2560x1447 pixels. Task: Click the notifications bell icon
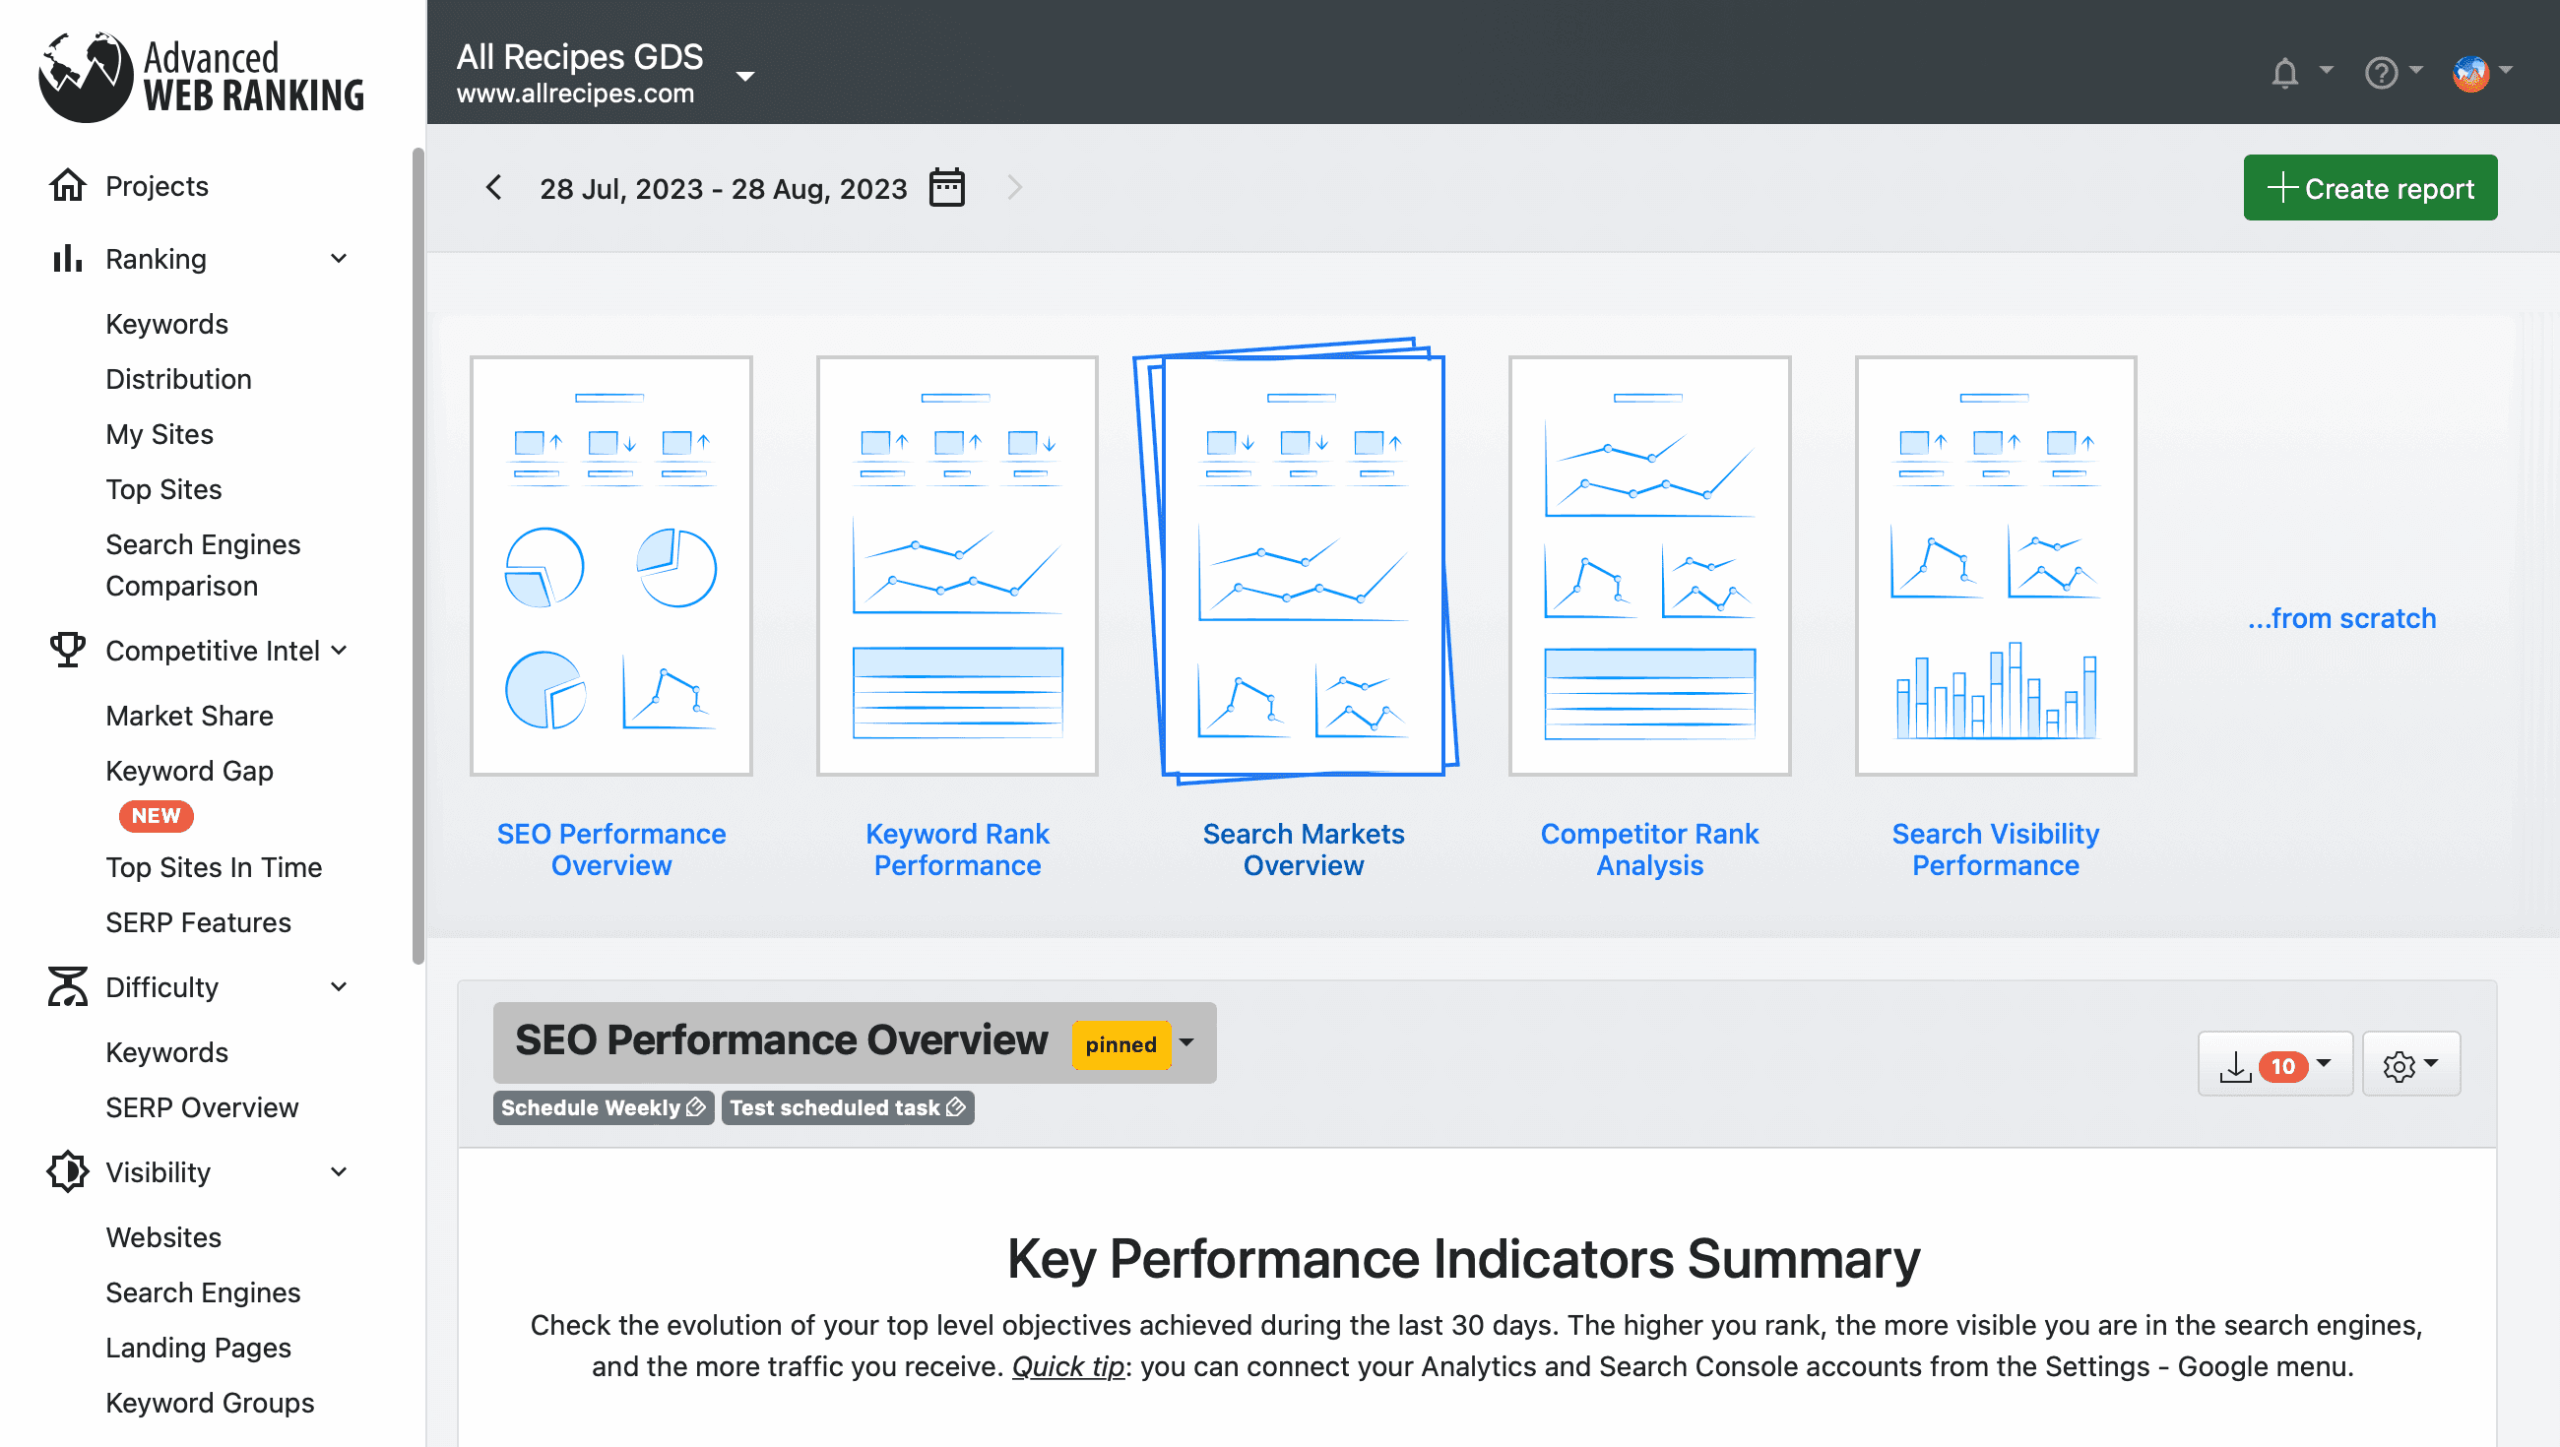pos(2284,72)
